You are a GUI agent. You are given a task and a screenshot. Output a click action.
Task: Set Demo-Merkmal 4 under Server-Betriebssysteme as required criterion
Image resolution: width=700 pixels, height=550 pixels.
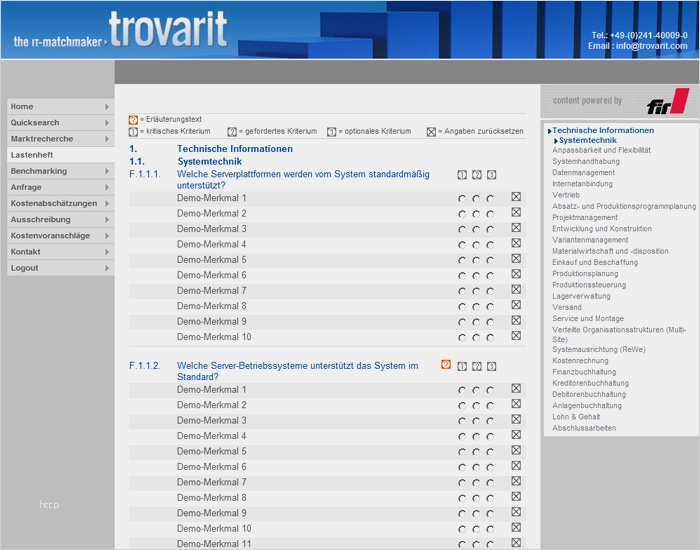click(476, 436)
